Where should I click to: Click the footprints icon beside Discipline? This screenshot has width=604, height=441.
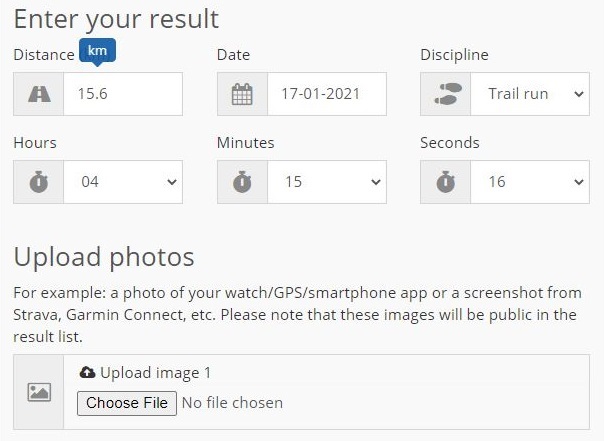click(x=447, y=94)
